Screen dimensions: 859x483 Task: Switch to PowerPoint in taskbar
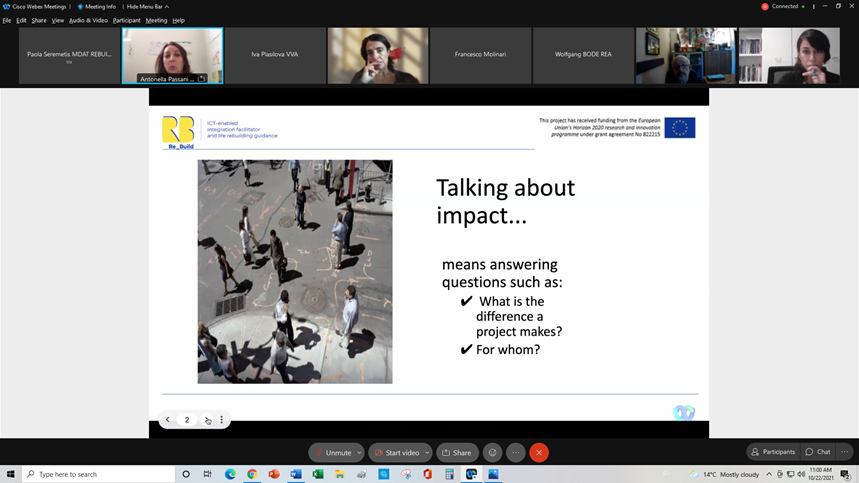(x=274, y=474)
